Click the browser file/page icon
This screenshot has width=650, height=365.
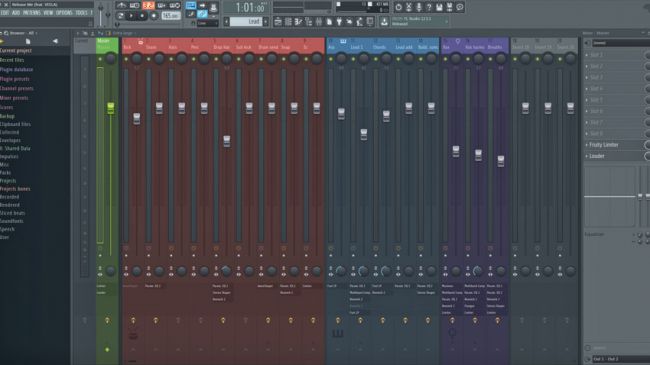pos(28,41)
